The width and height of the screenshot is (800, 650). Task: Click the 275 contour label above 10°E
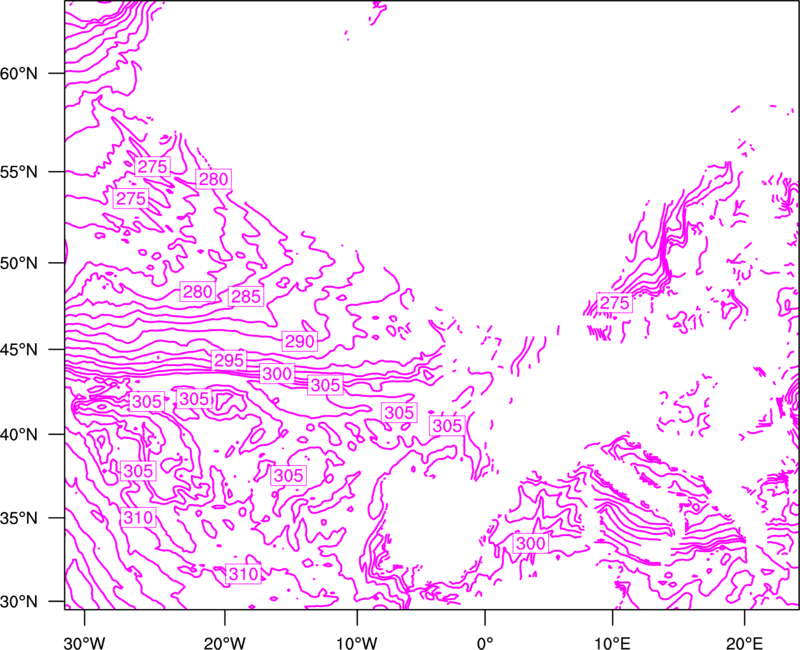(615, 303)
